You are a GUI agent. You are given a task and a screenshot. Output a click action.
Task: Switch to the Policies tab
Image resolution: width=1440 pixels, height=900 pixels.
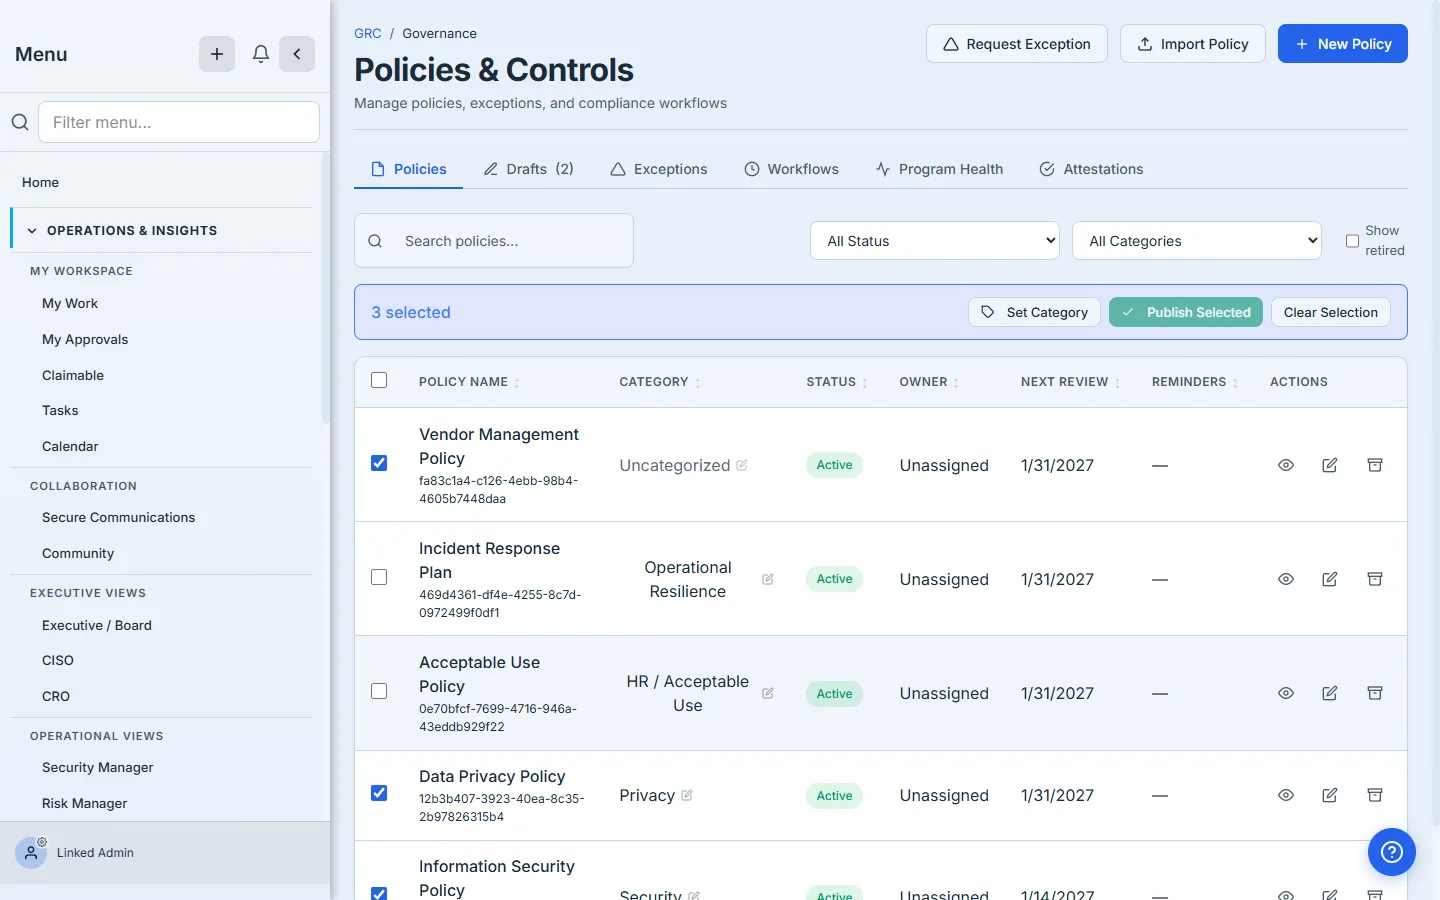point(408,169)
